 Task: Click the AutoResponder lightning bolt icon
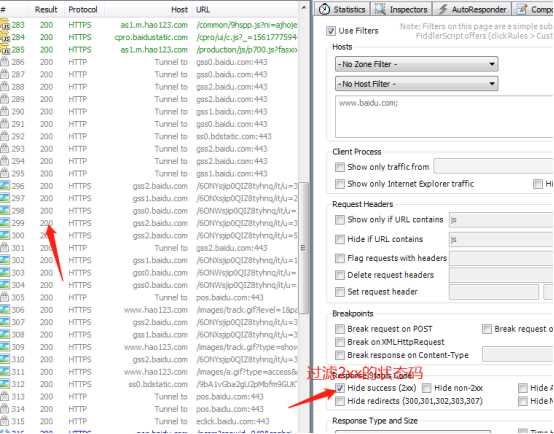[443, 9]
